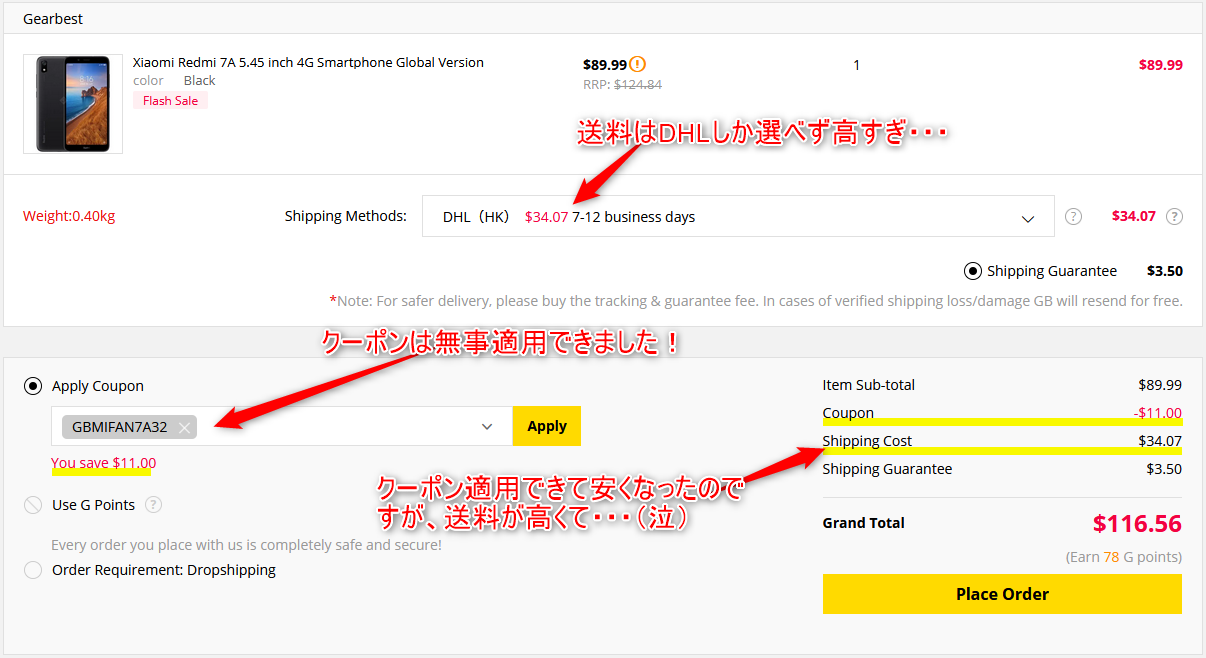Remove coupon GBMIFAN7A32 with the X icon
Image resolution: width=1206 pixels, height=658 pixels.
pyautogui.click(x=184, y=427)
